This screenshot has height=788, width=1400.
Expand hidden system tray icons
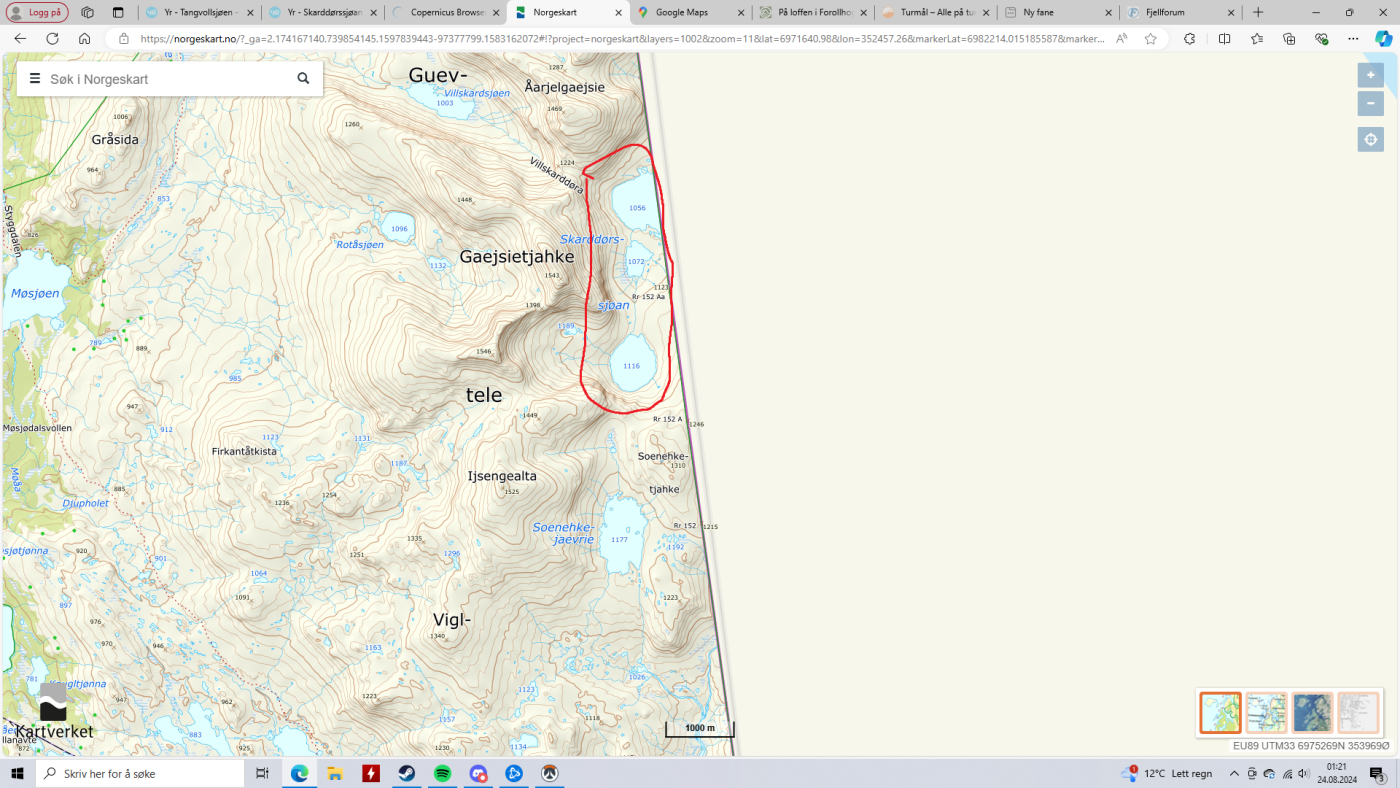pos(1234,773)
